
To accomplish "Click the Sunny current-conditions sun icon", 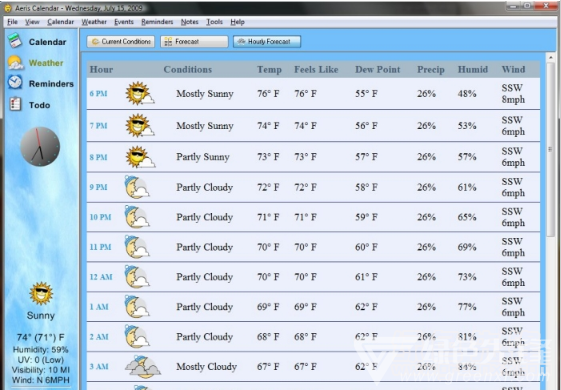I will click(41, 294).
